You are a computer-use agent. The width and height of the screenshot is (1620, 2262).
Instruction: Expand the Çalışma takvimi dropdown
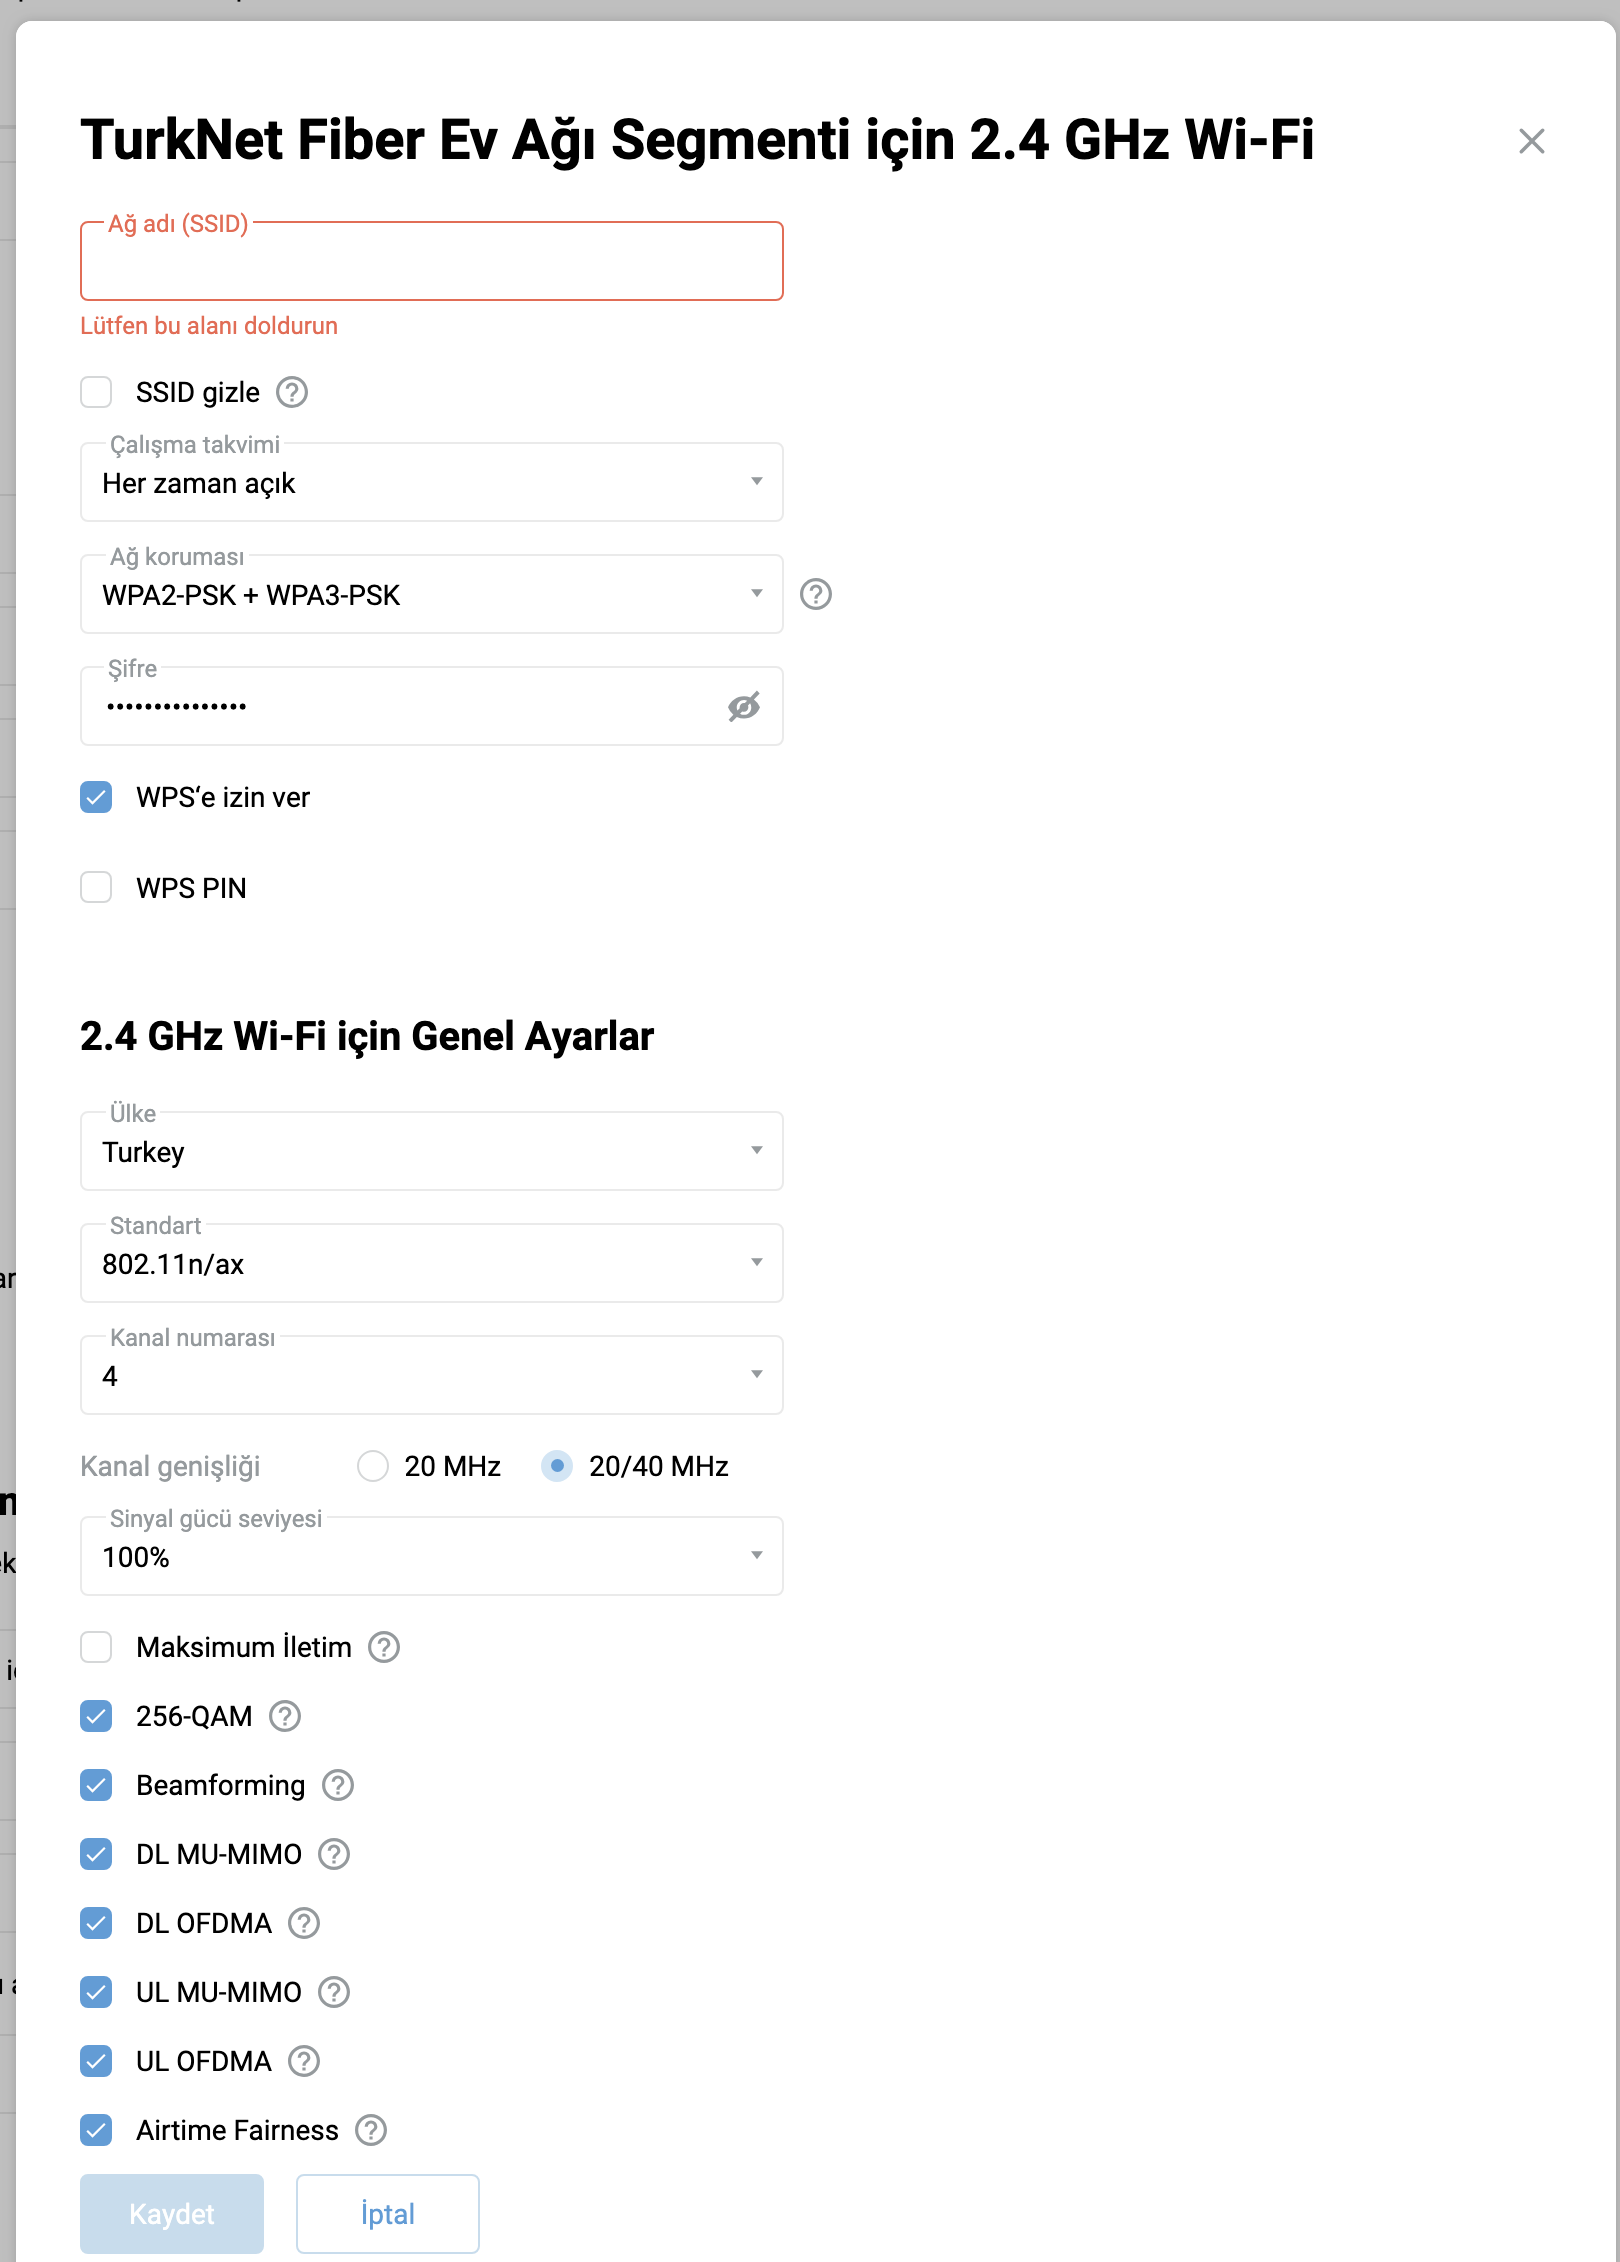click(432, 482)
